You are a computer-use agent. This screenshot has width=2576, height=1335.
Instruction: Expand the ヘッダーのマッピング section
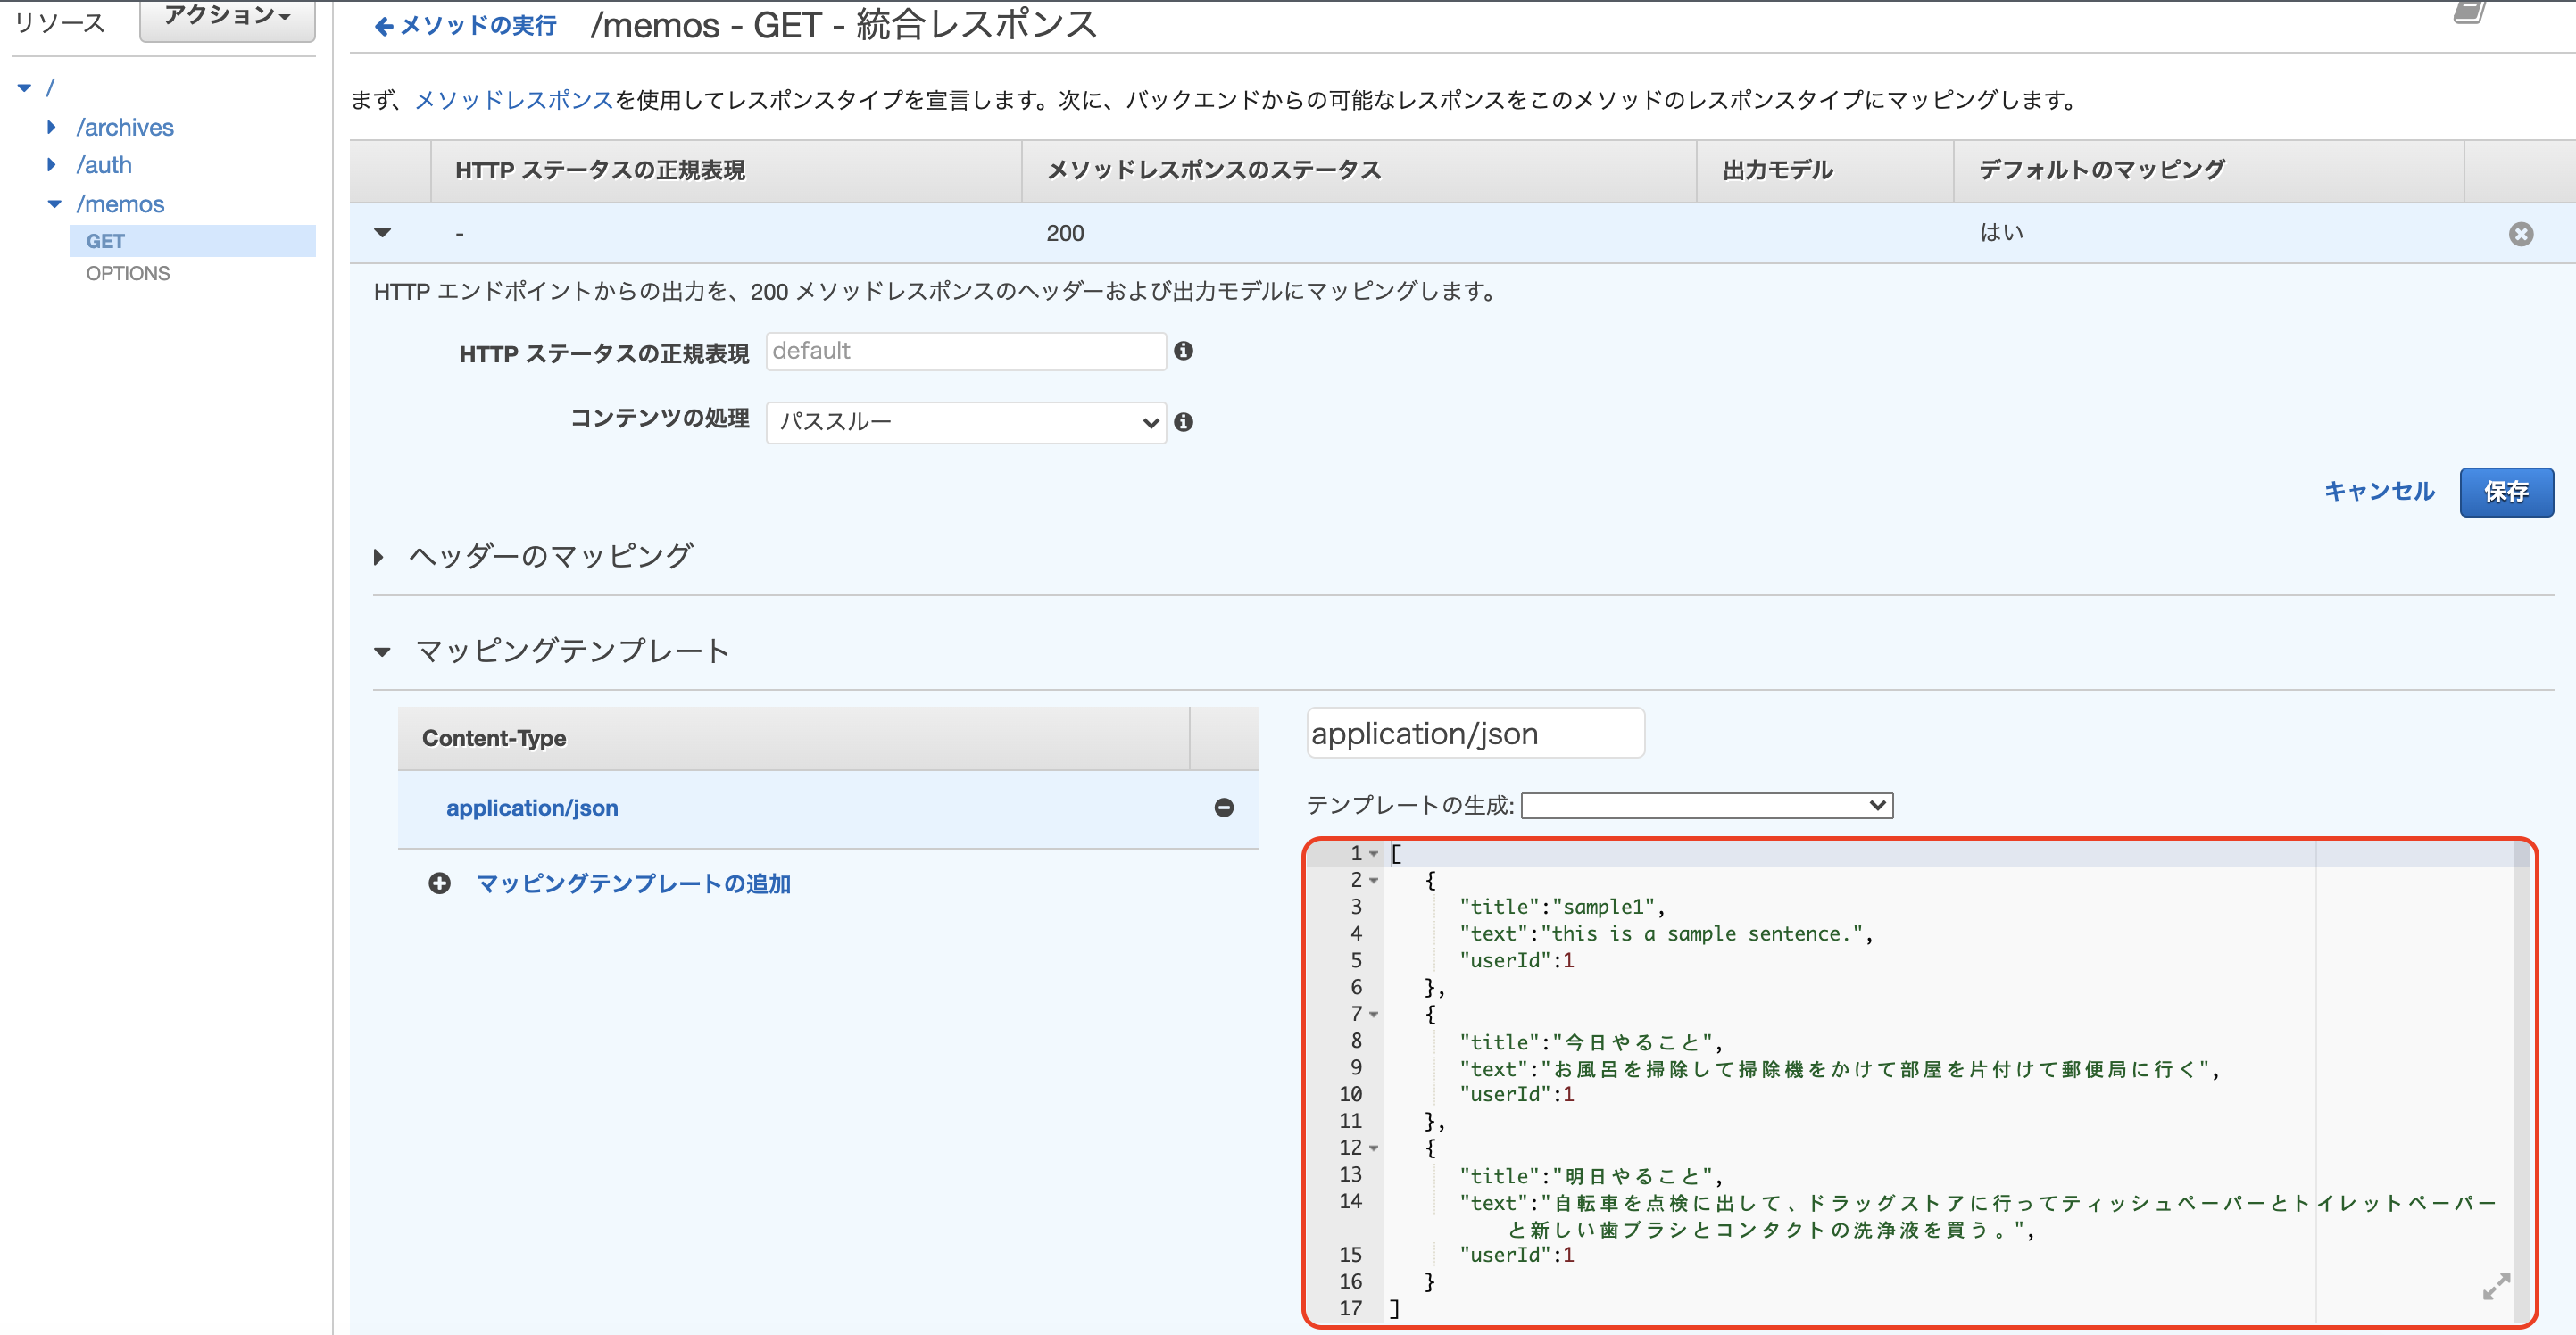(x=379, y=557)
